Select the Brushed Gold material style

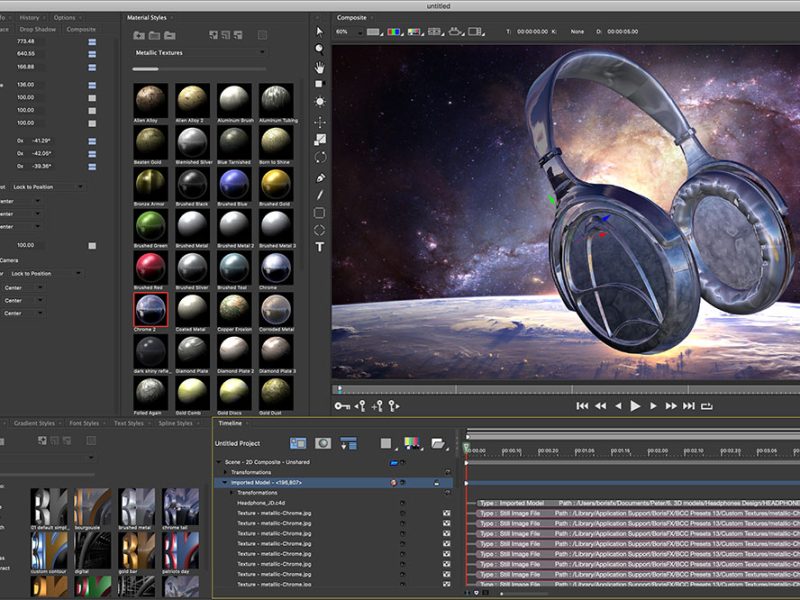tap(276, 184)
